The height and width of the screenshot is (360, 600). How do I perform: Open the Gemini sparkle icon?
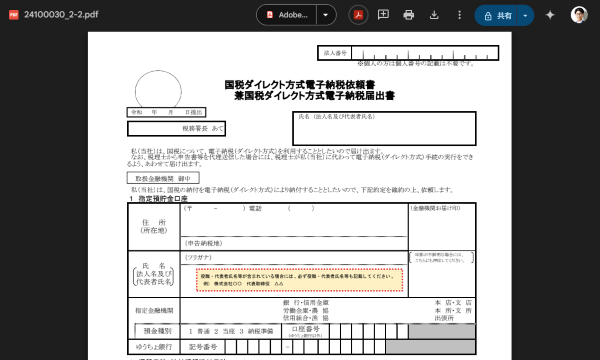pyautogui.click(x=550, y=15)
